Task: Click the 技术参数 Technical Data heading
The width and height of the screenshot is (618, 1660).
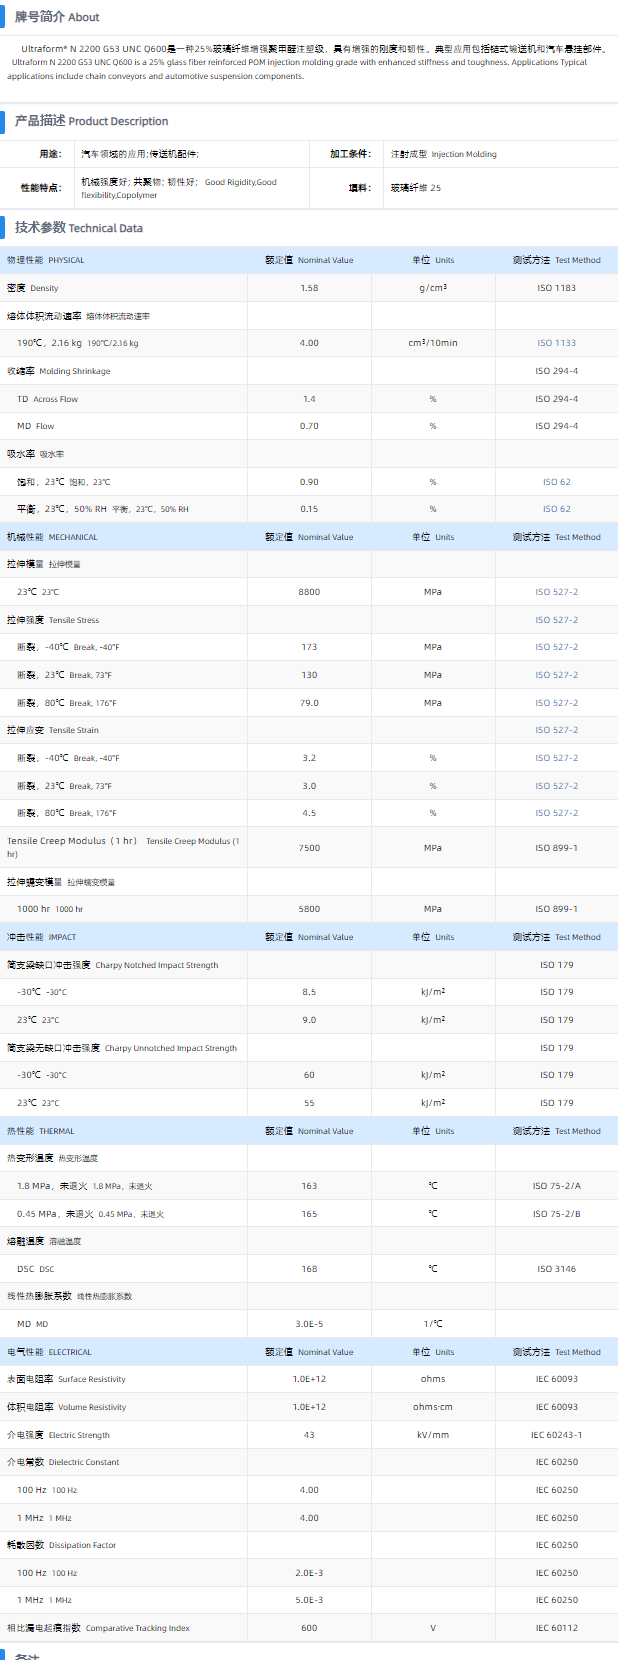Action: pyautogui.click(x=78, y=228)
